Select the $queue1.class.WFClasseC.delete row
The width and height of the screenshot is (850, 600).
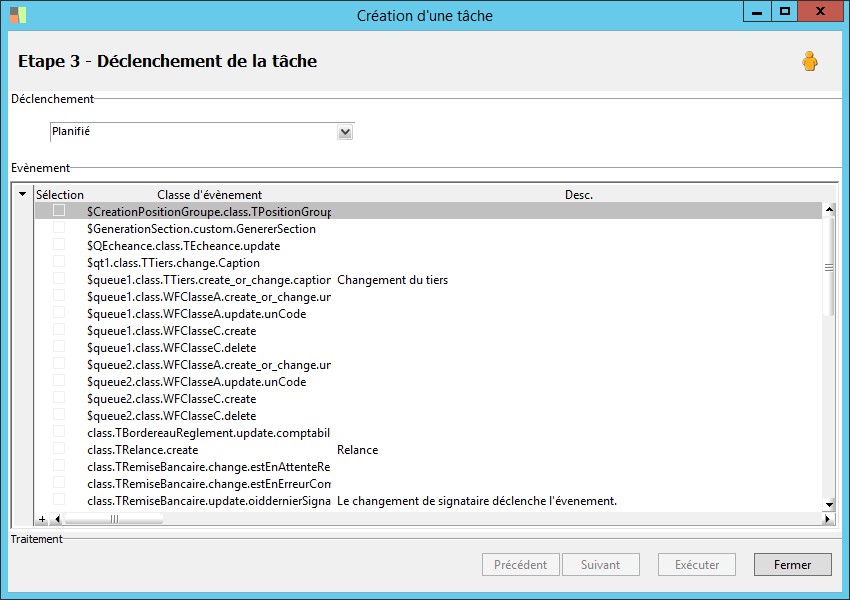pos(428,348)
